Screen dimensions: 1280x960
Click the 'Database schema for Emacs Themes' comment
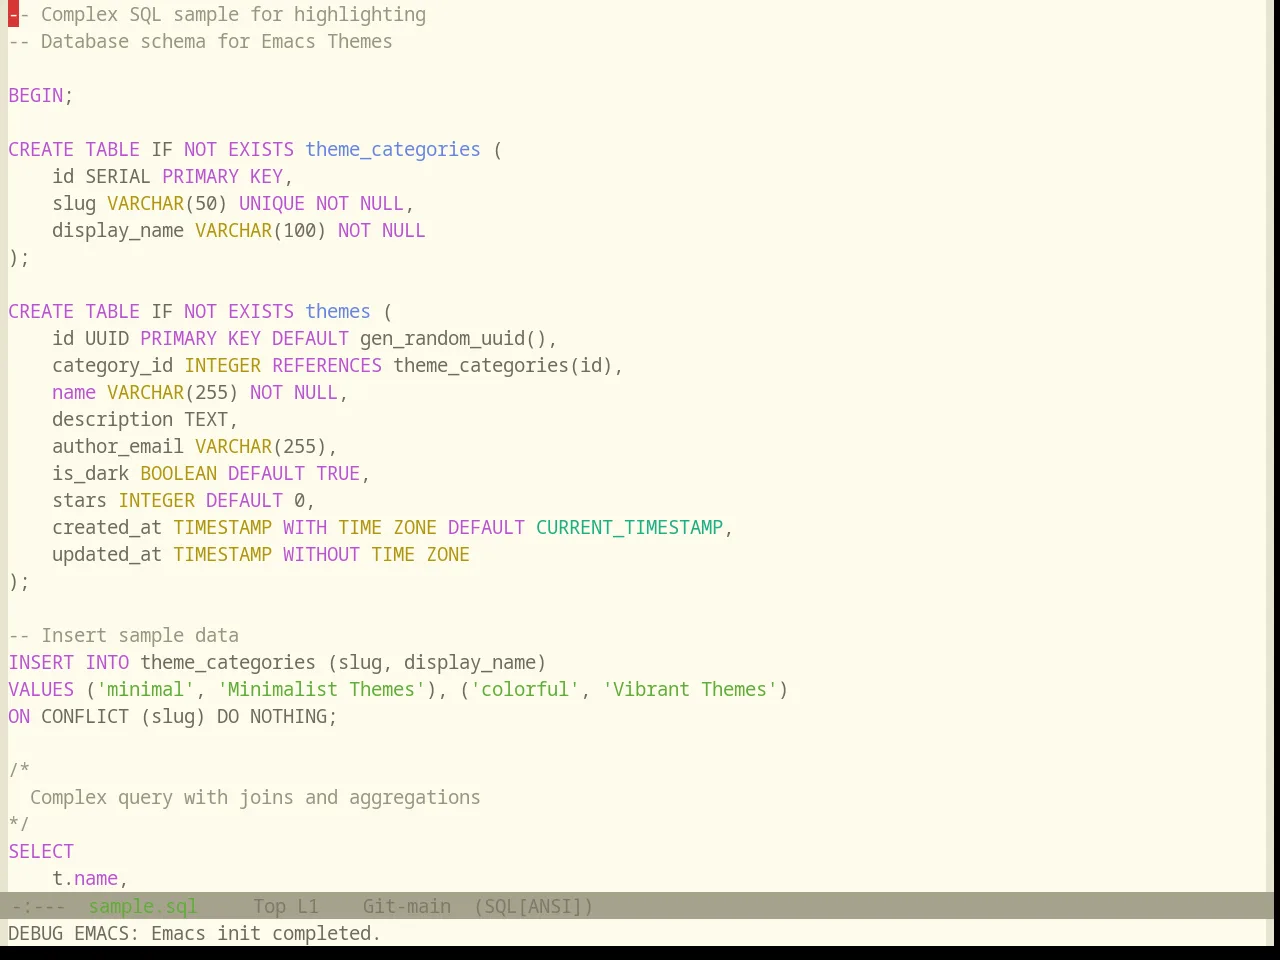point(200,41)
